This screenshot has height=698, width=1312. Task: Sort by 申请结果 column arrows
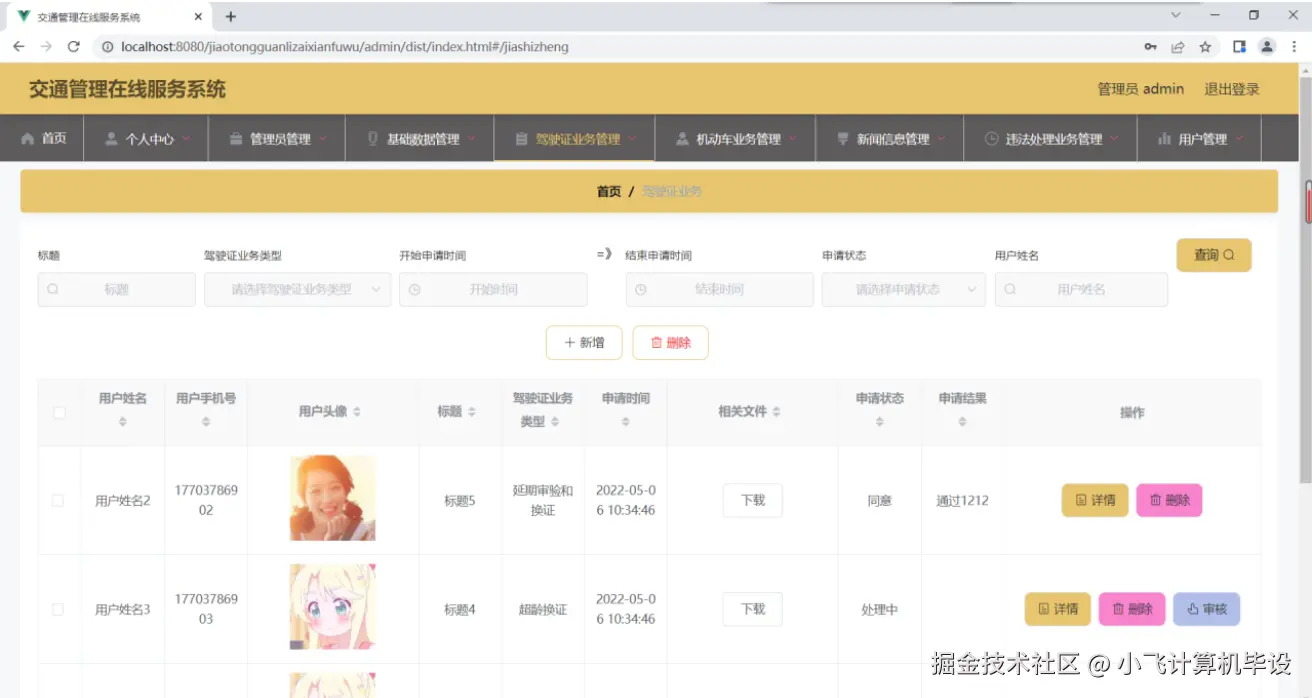tap(963, 422)
